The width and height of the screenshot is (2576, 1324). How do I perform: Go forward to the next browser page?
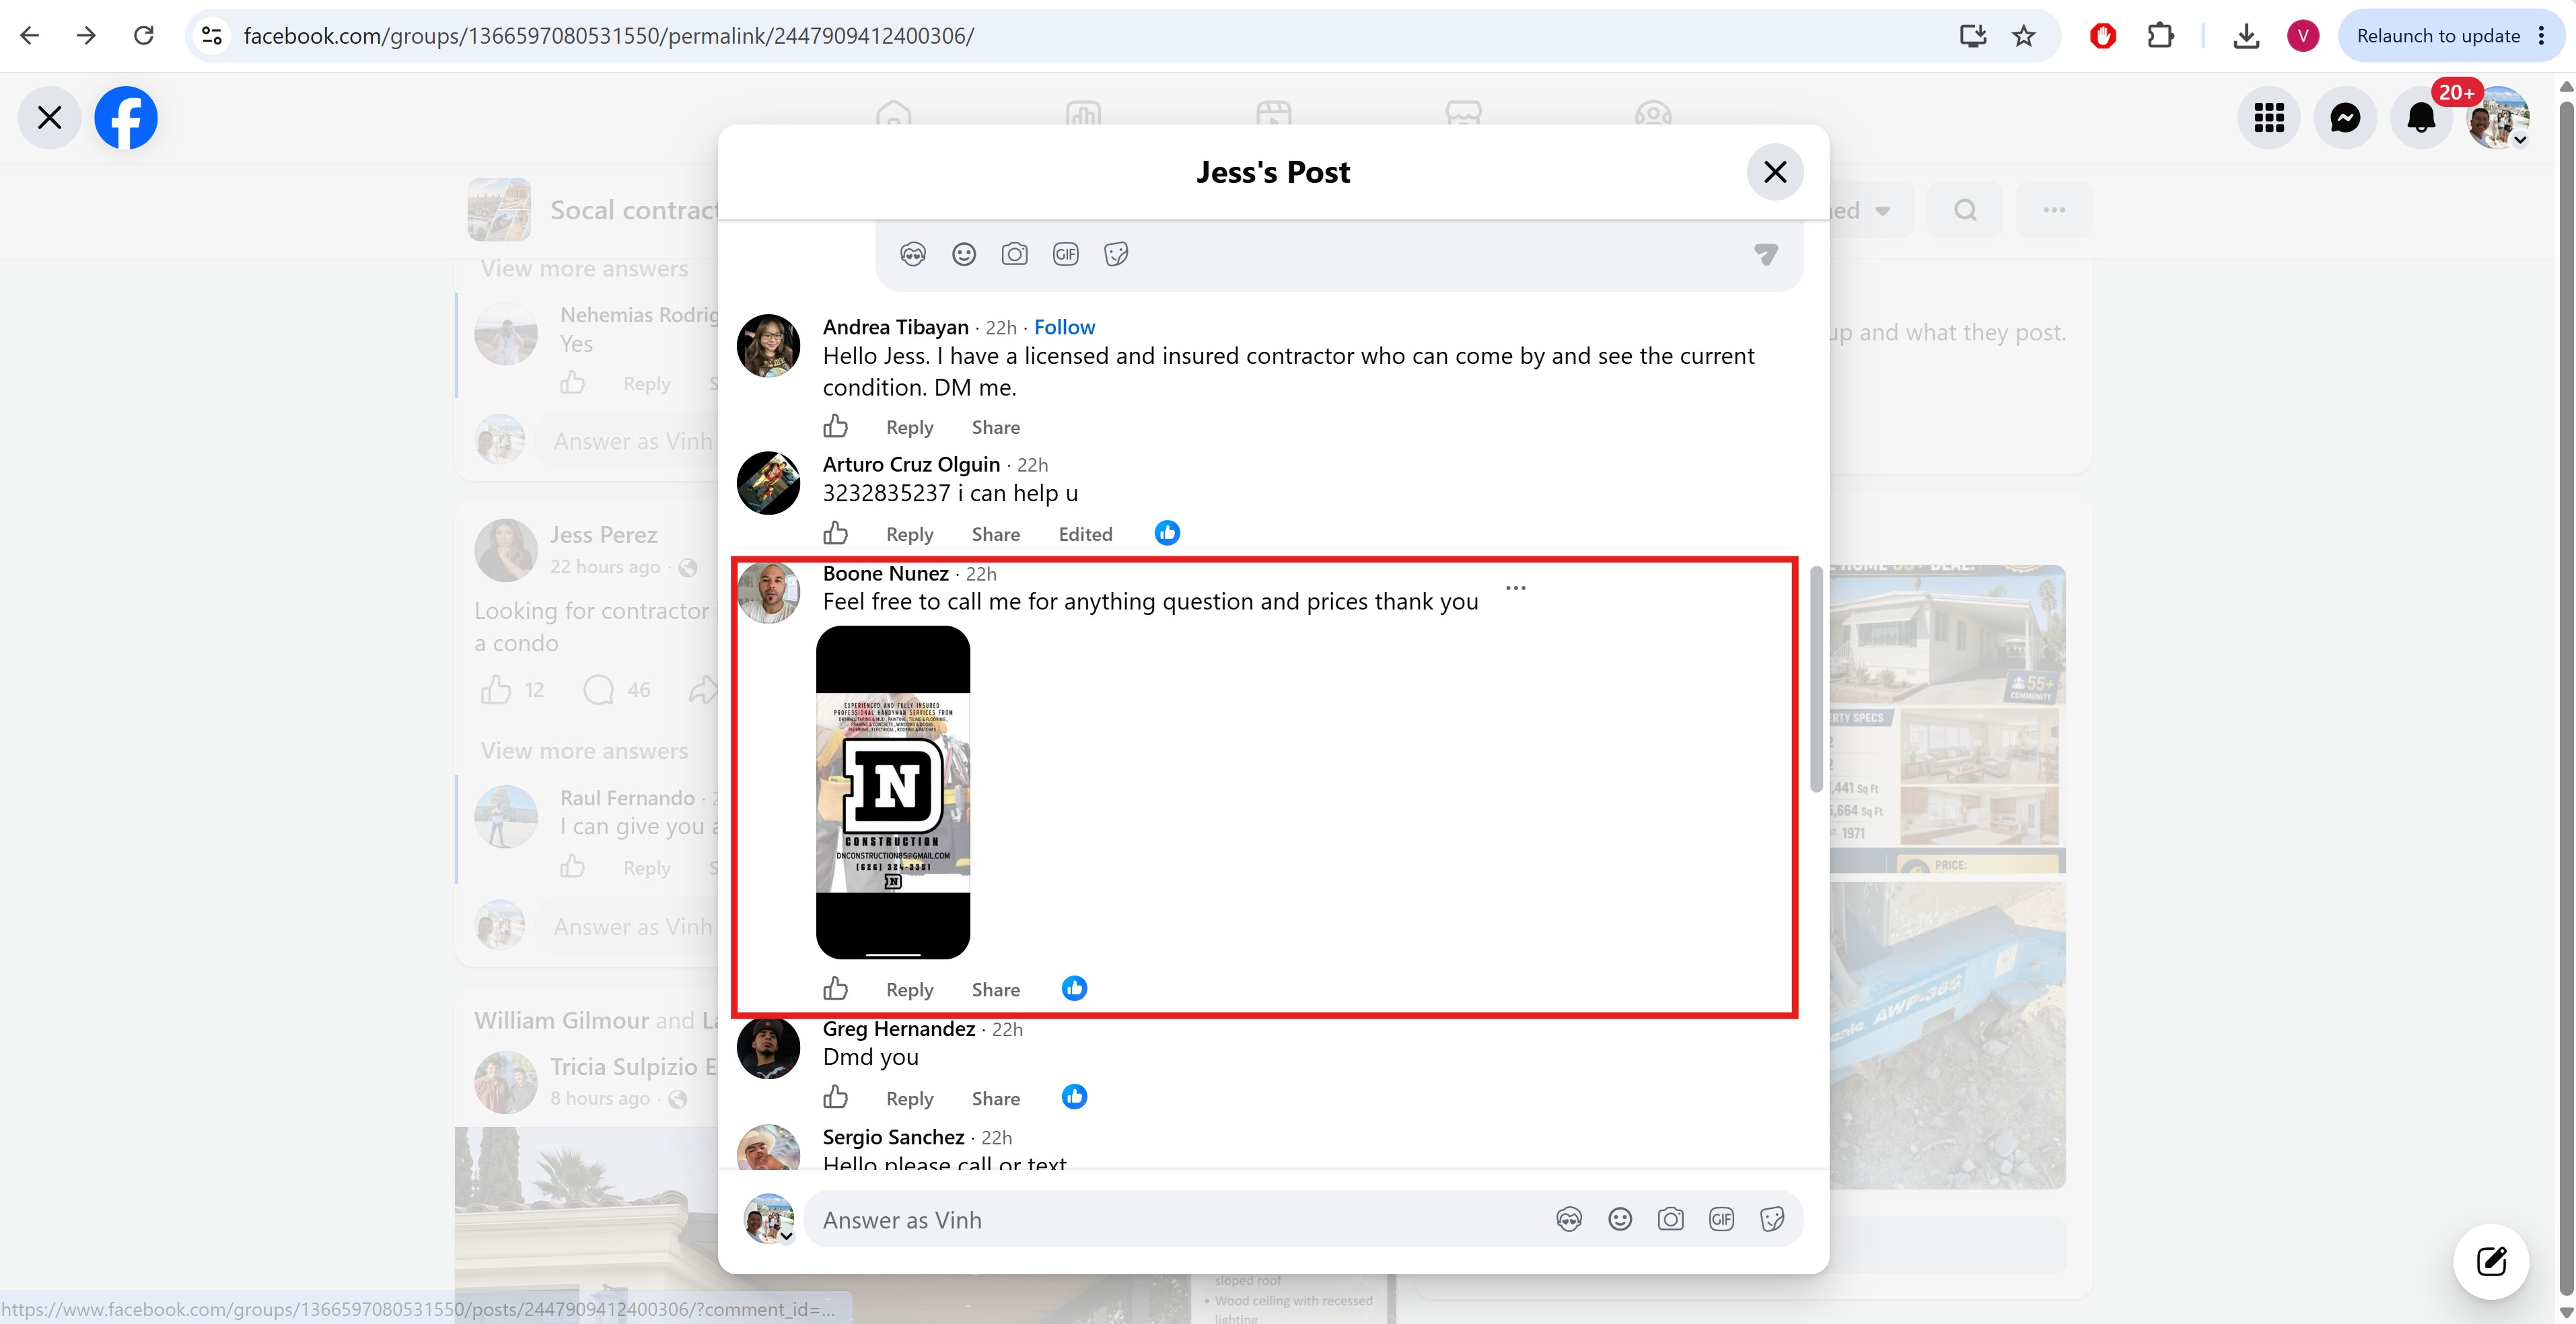(87, 36)
